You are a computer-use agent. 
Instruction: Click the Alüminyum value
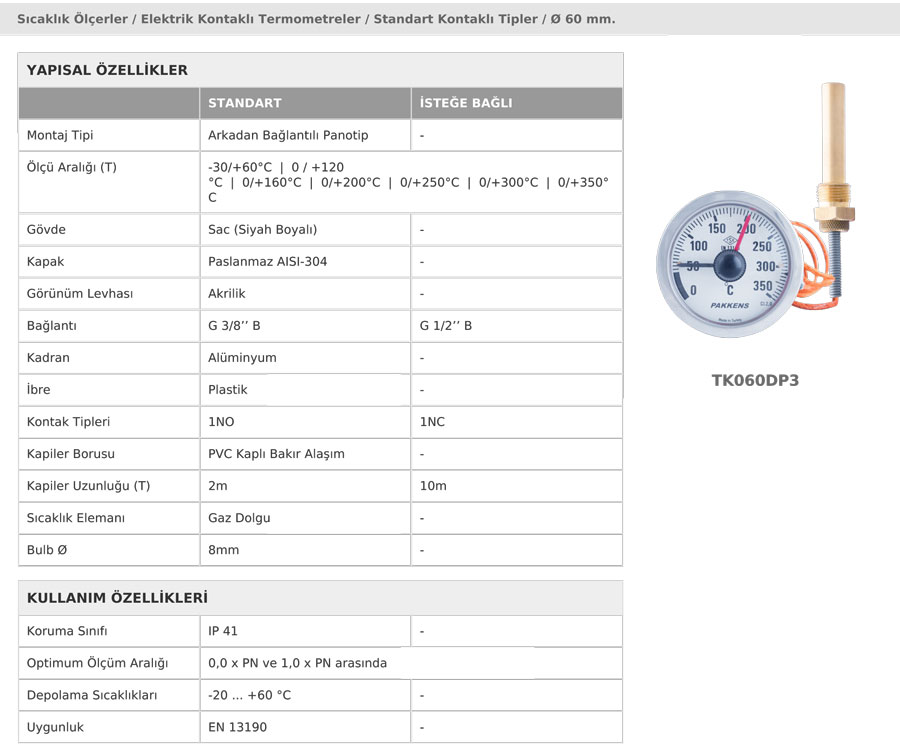click(x=242, y=358)
